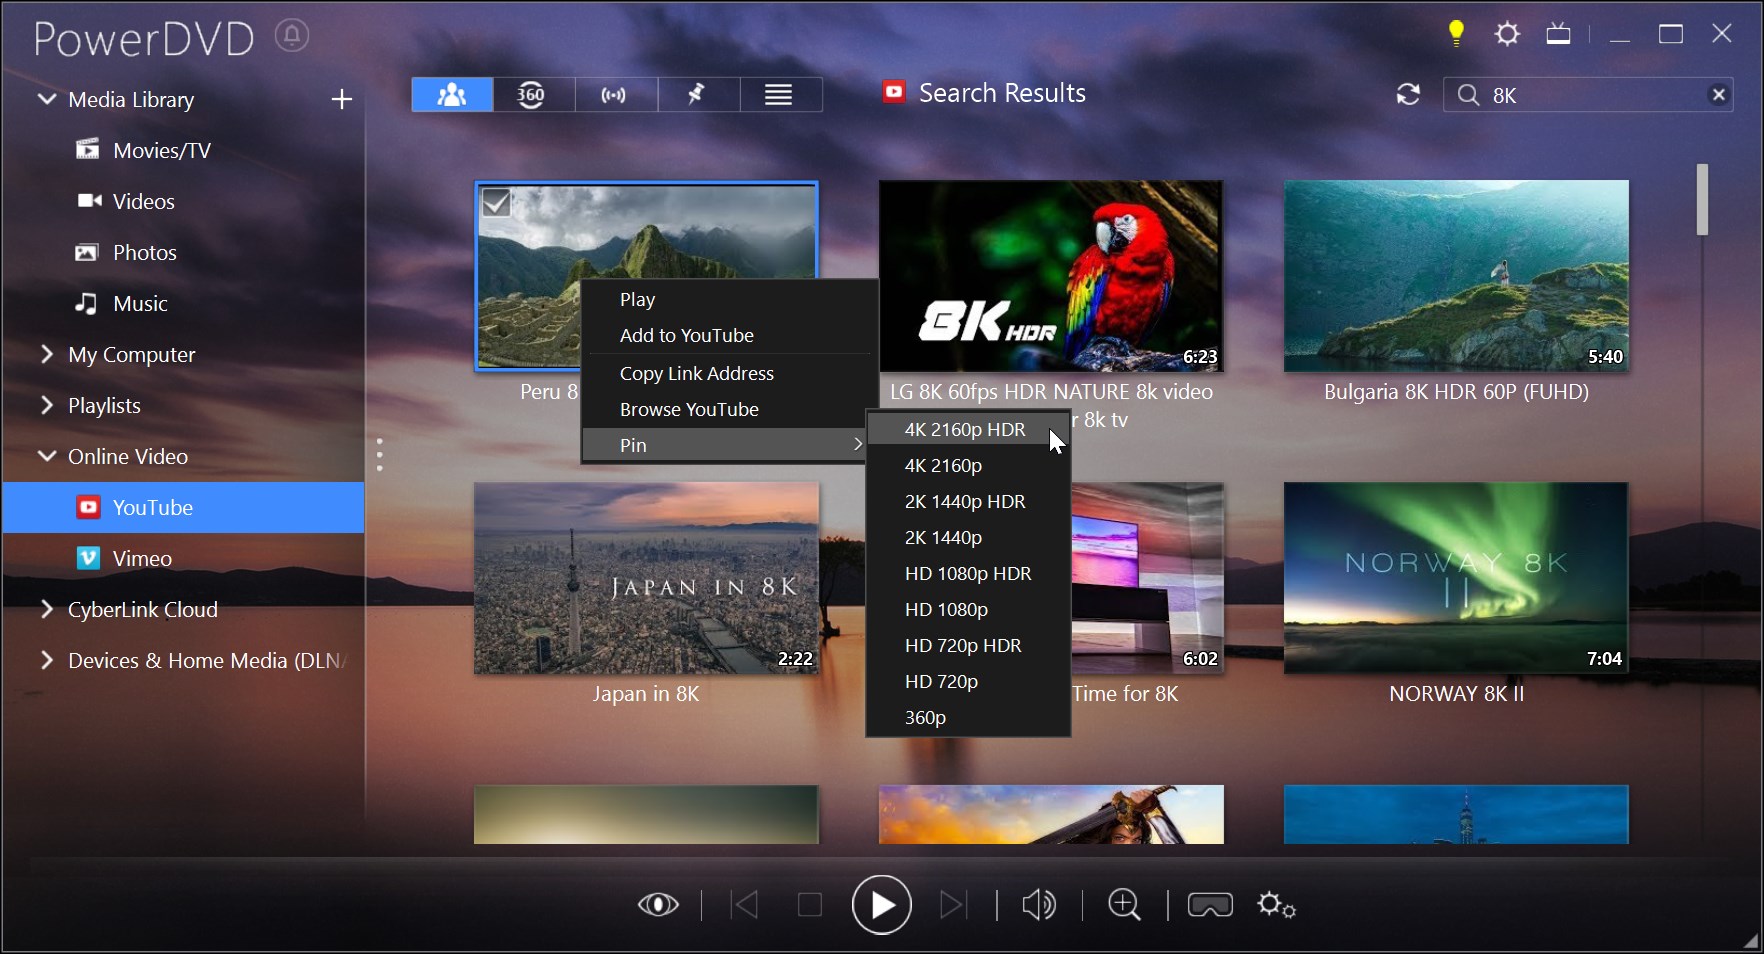Enter VR headset mode

tap(1209, 905)
